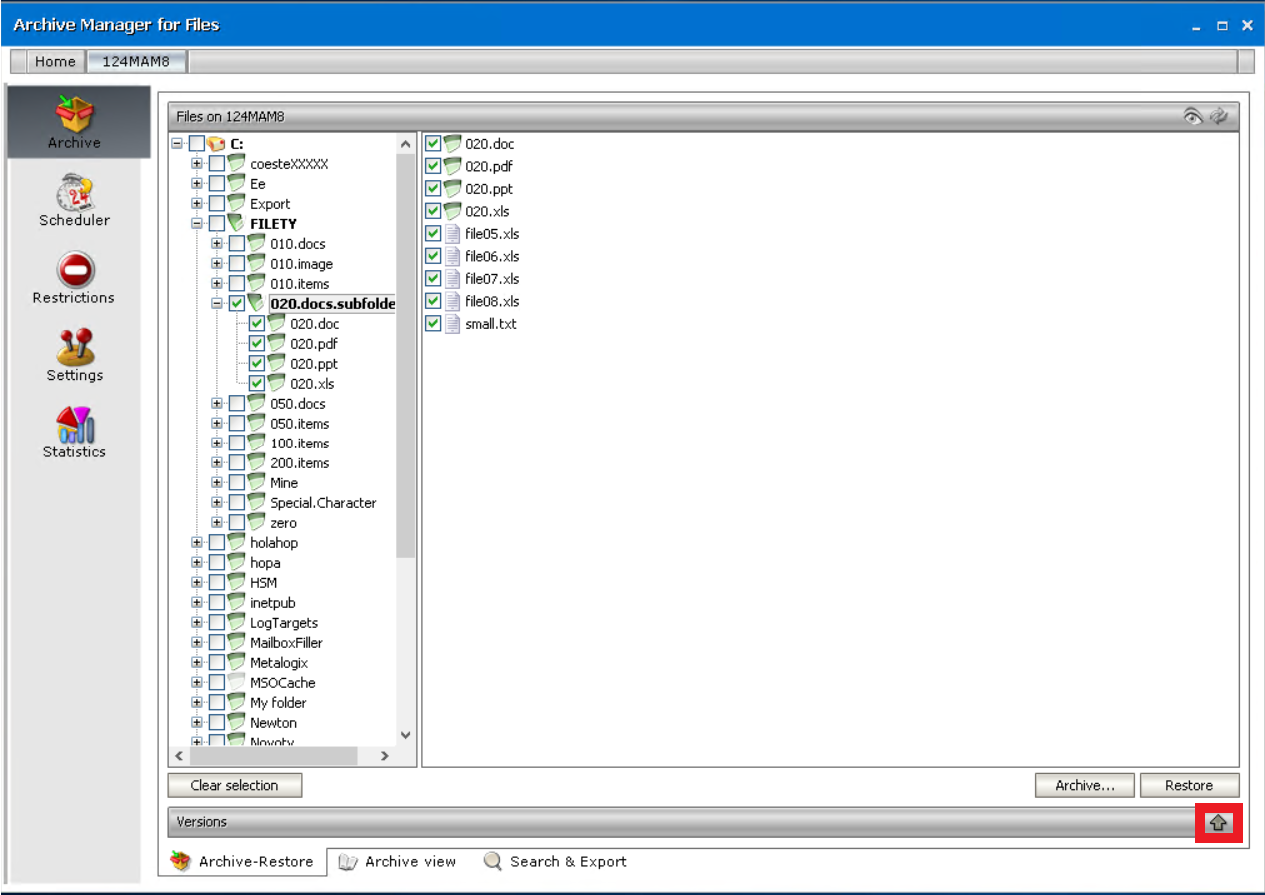This screenshot has height=895, width=1265.
Task: Click the MSOCache folder icon
Action: (x=236, y=682)
